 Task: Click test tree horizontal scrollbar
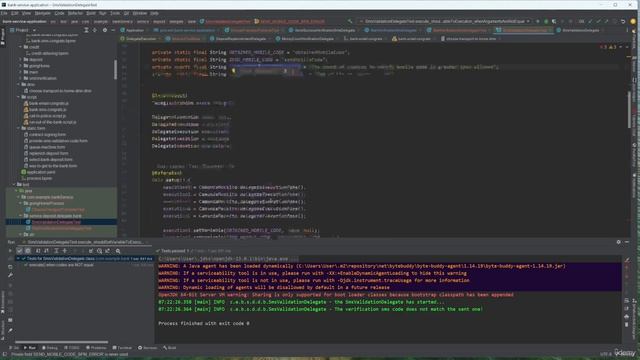62,342
